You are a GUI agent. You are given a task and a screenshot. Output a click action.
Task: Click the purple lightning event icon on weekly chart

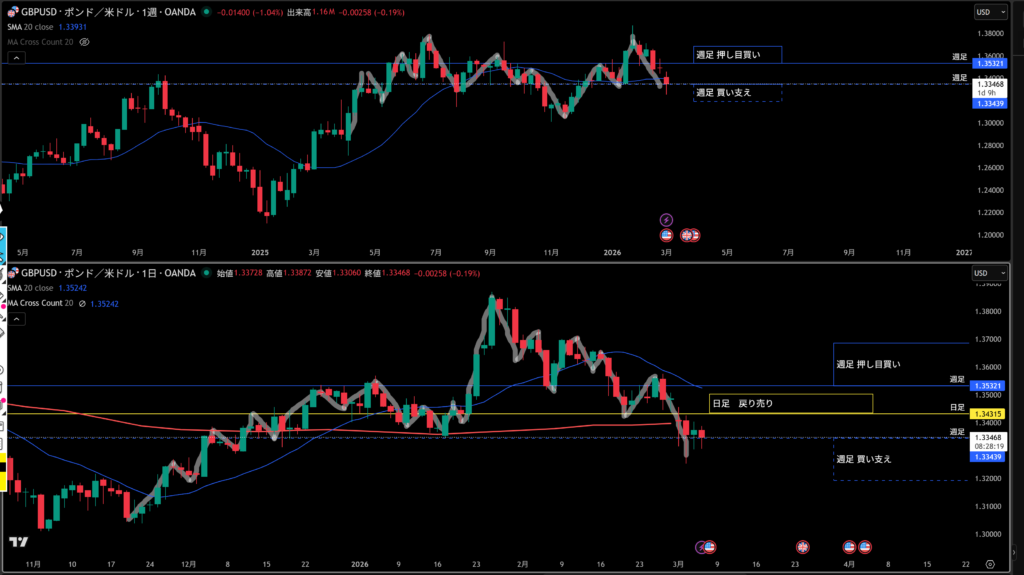(667, 219)
